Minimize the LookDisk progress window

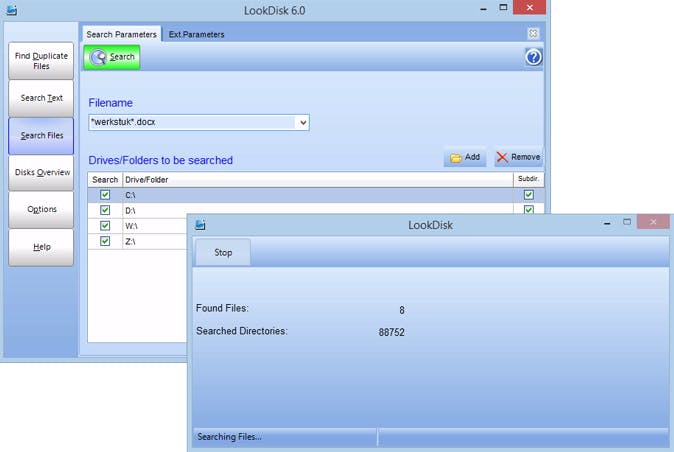tap(607, 223)
